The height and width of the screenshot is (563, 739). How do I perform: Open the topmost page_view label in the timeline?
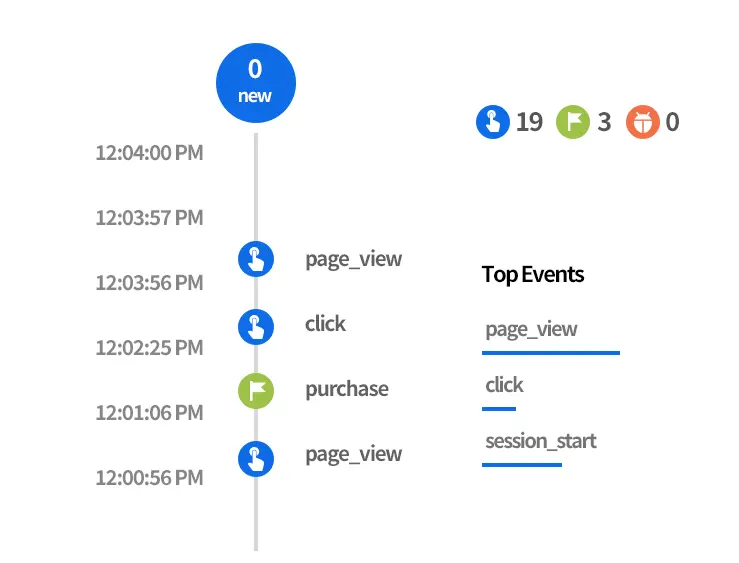point(353,259)
